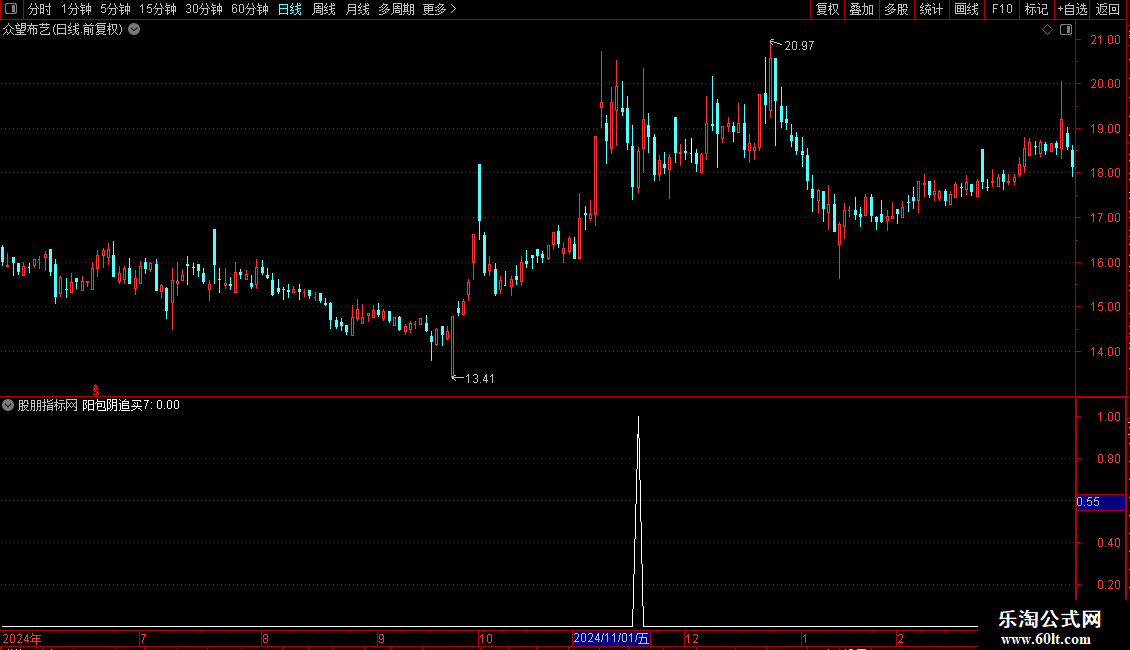Open 画线 drawing tools
Screen dimensions: 1130x650
coord(966,9)
